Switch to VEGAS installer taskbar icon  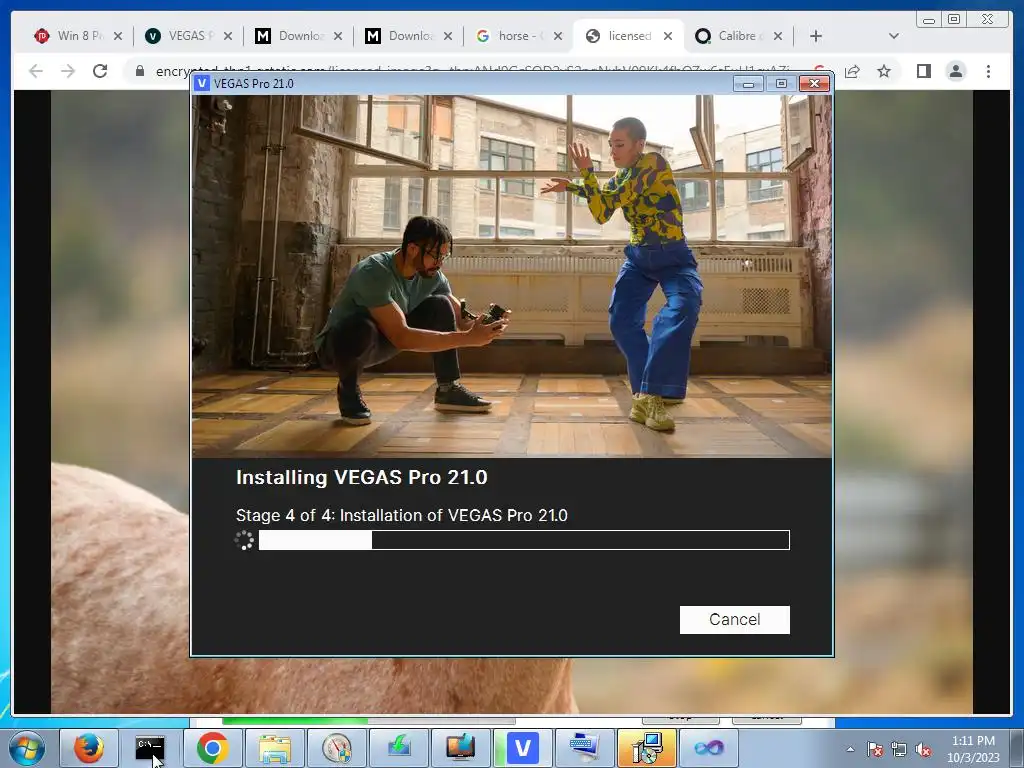click(x=522, y=748)
